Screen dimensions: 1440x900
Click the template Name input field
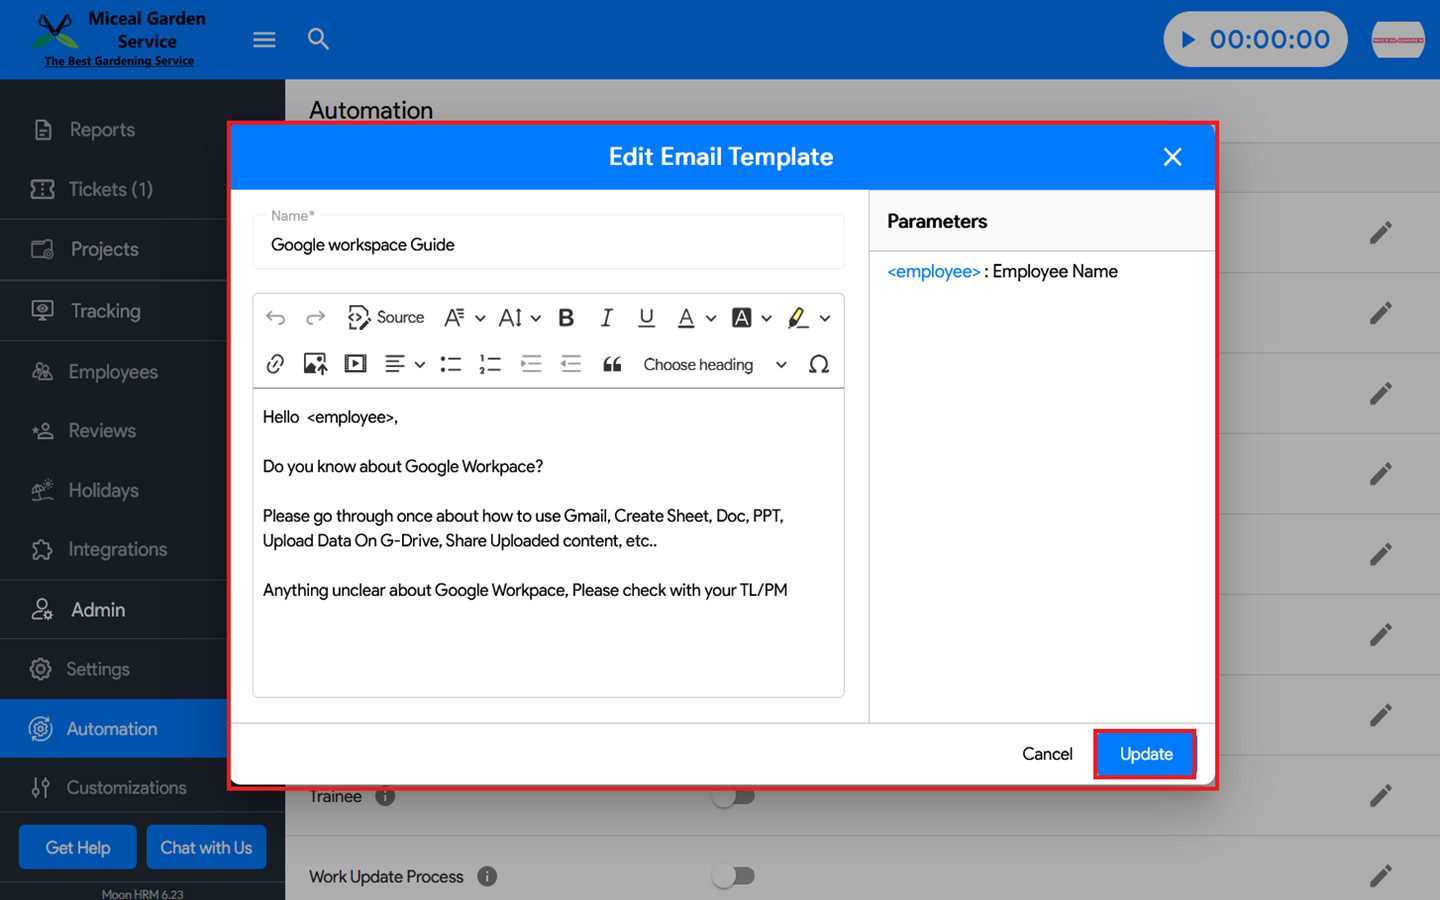pyautogui.click(x=548, y=245)
